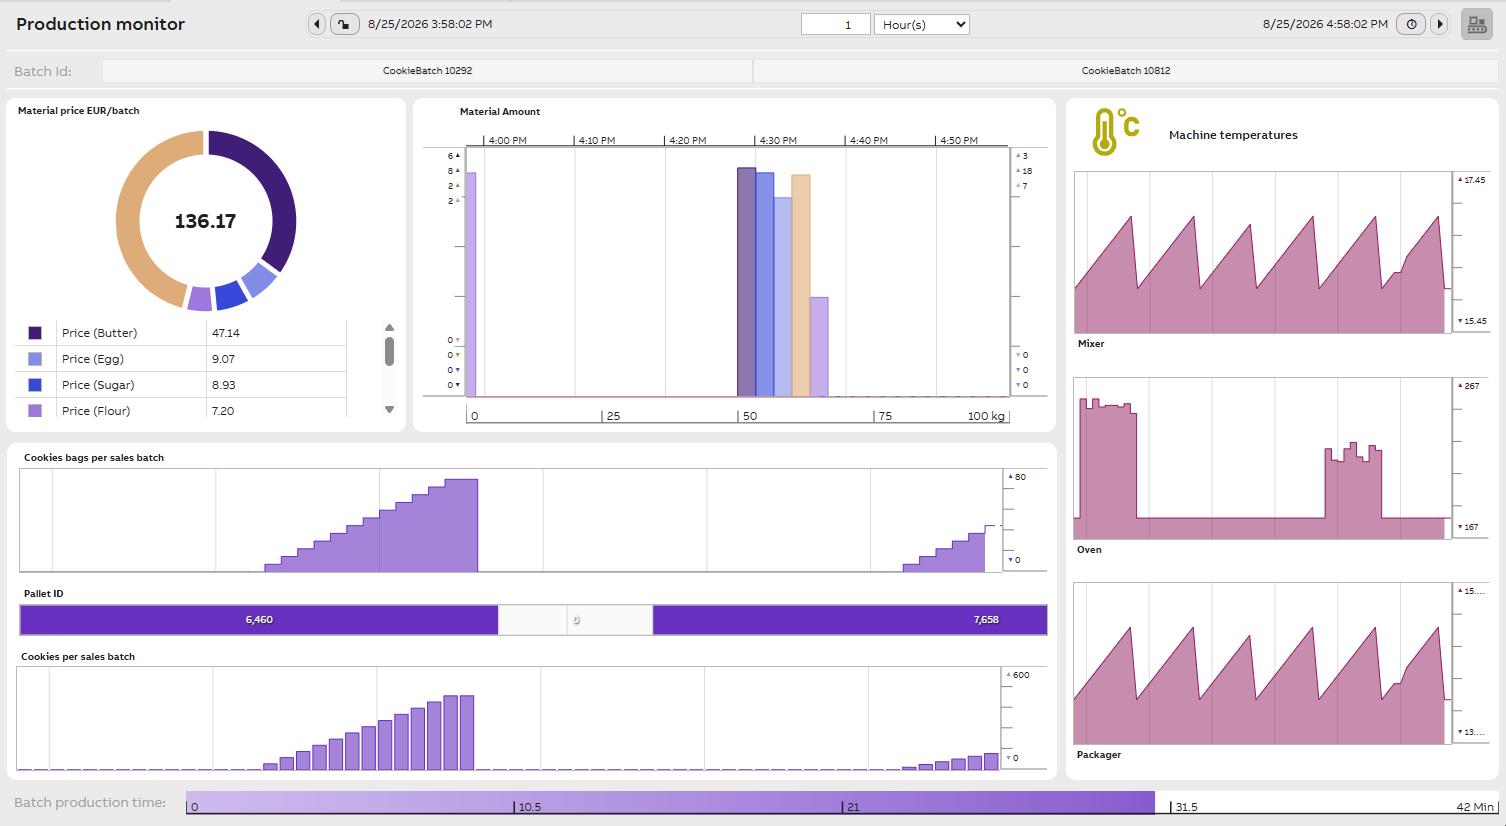Click the Pallet ID segment 6,460
Screen dimensions: 1506x826
pos(259,620)
